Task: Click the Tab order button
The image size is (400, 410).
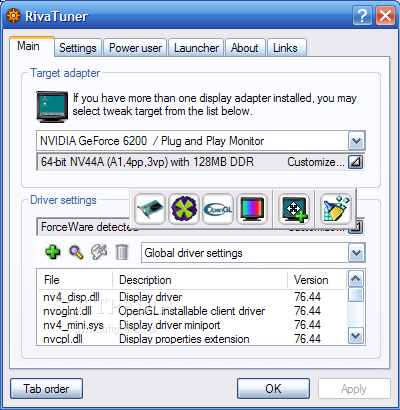Action: point(46,389)
